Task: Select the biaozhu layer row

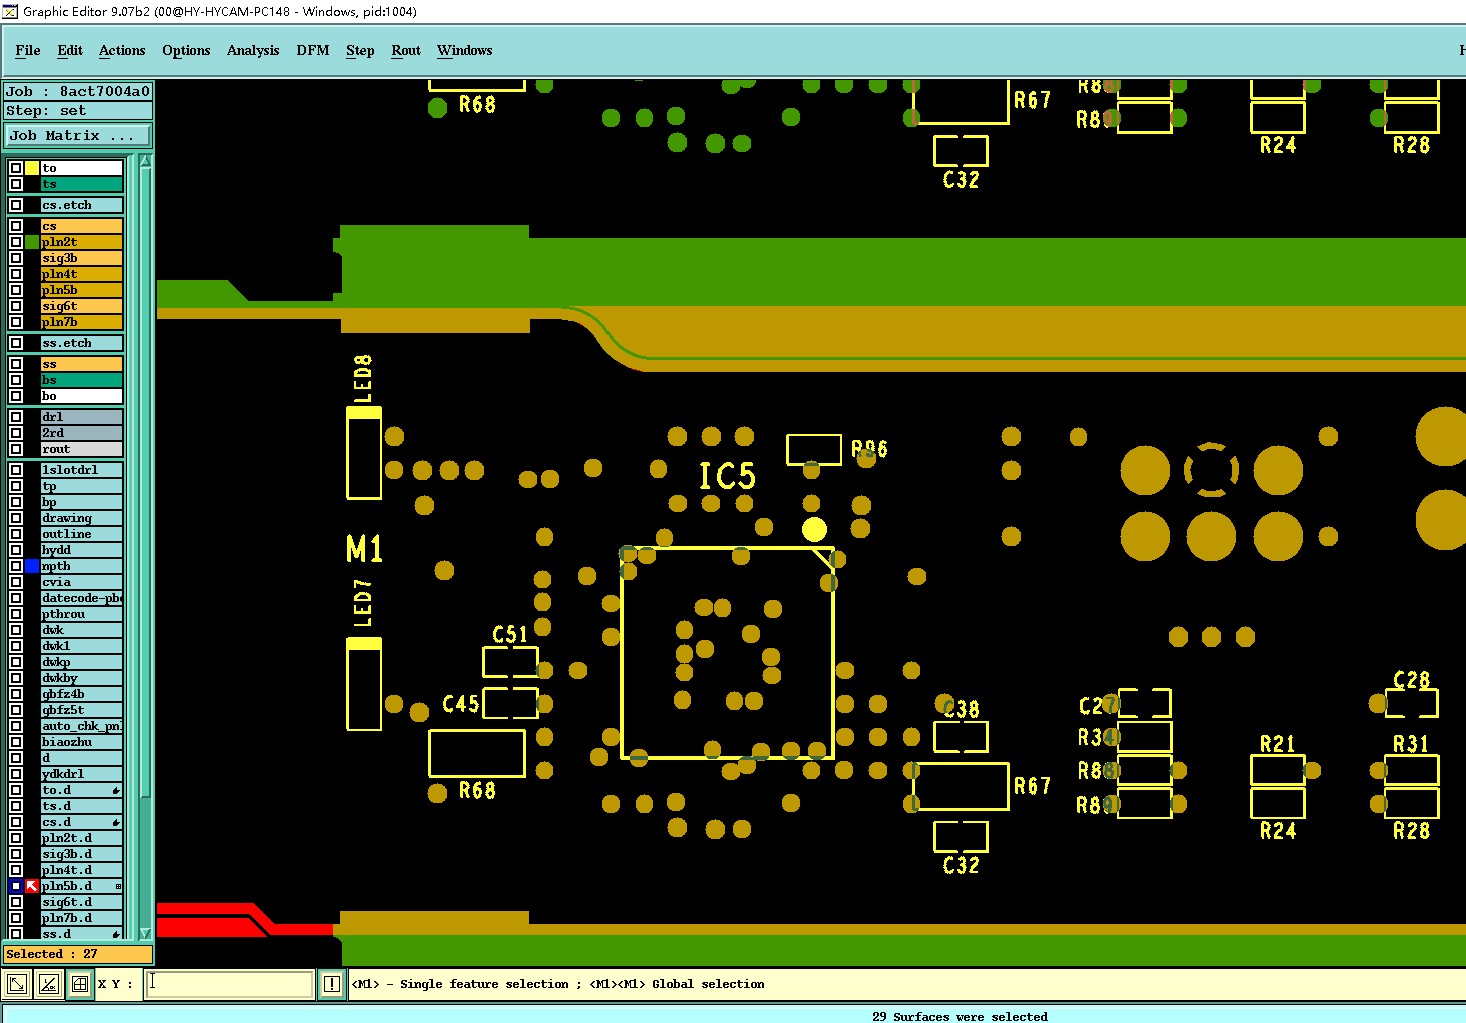Action: point(82,742)
